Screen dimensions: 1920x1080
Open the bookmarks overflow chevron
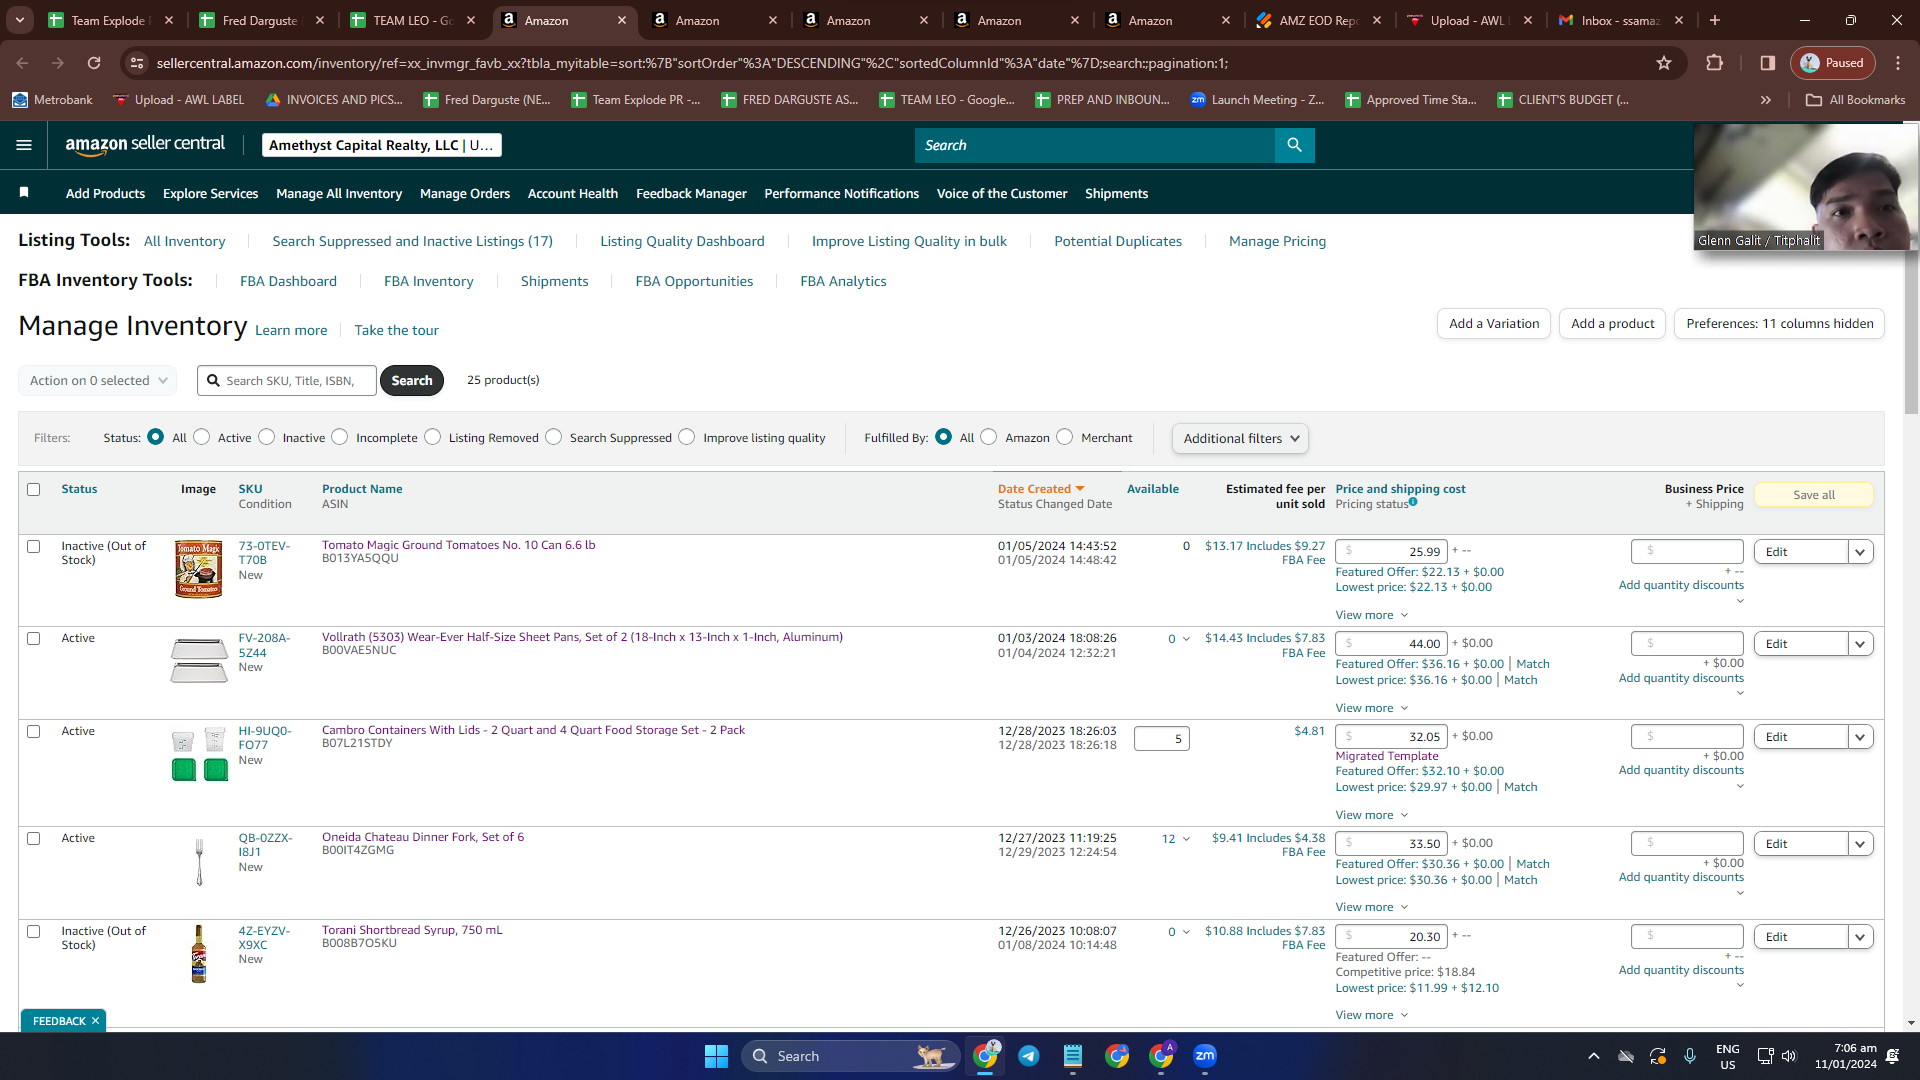1766,100
